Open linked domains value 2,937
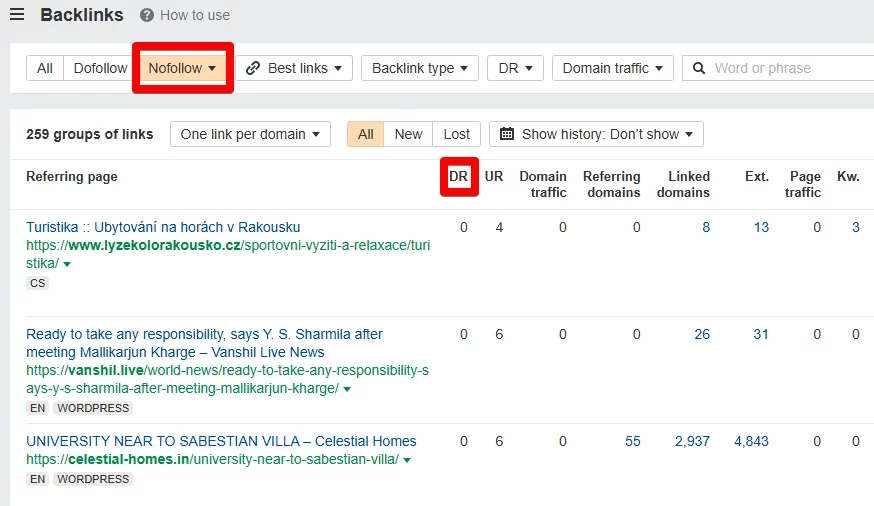Screen dimensions: 874x506 (x=692, y=441)
